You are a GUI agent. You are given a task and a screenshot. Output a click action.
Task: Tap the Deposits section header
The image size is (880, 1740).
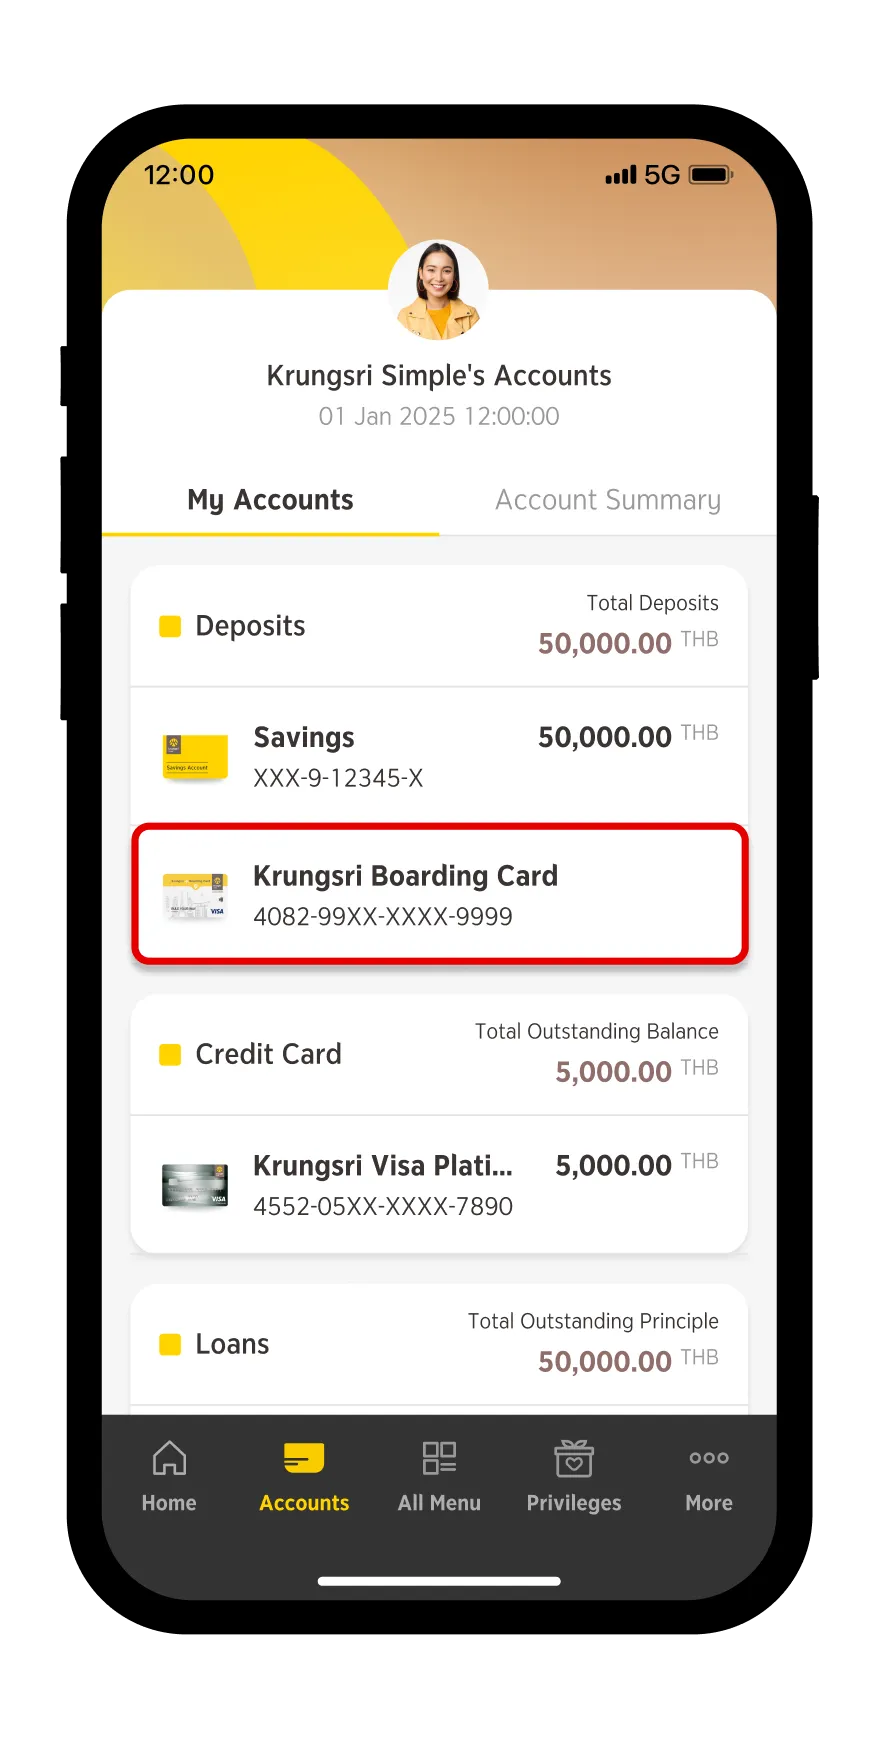click(439, 626)
